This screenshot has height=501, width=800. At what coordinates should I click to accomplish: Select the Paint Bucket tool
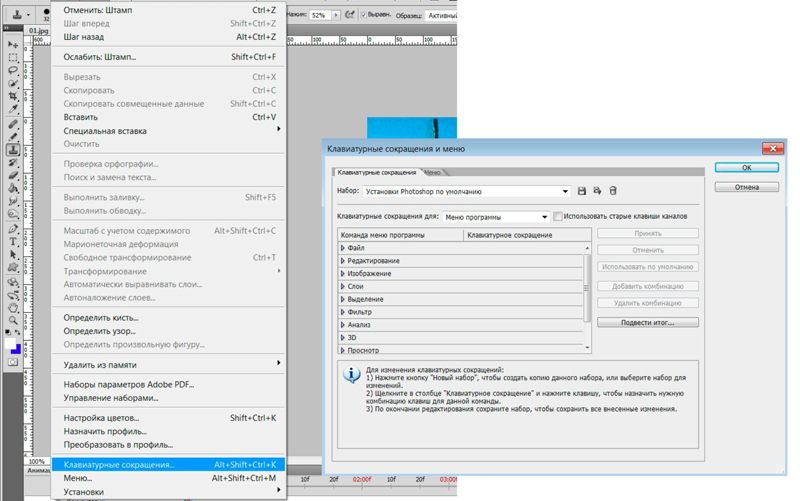pyautogui.click(x=13, y=188)
